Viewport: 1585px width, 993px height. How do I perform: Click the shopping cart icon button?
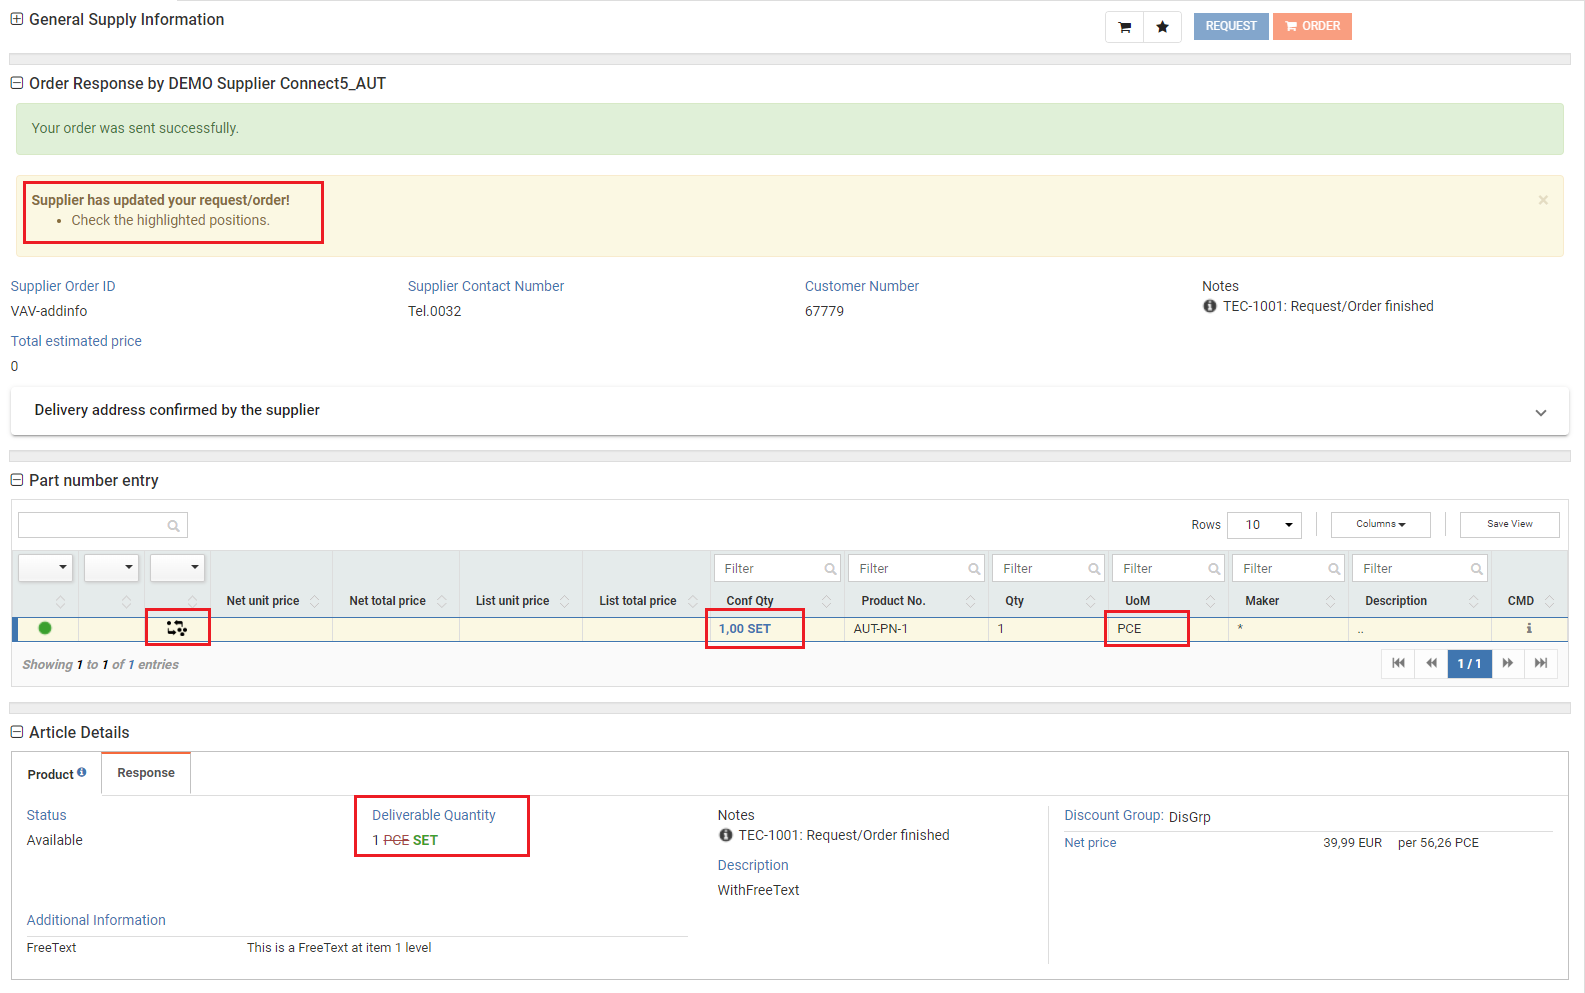click(x=1124, y=27)
